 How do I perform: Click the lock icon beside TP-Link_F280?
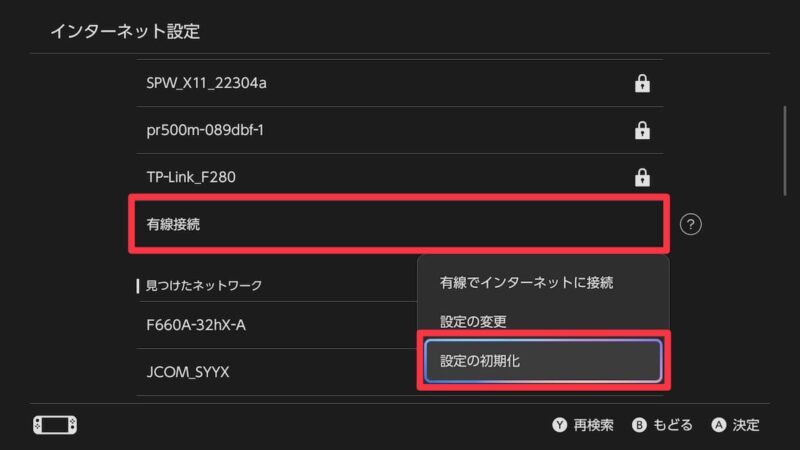pos(642,177)
